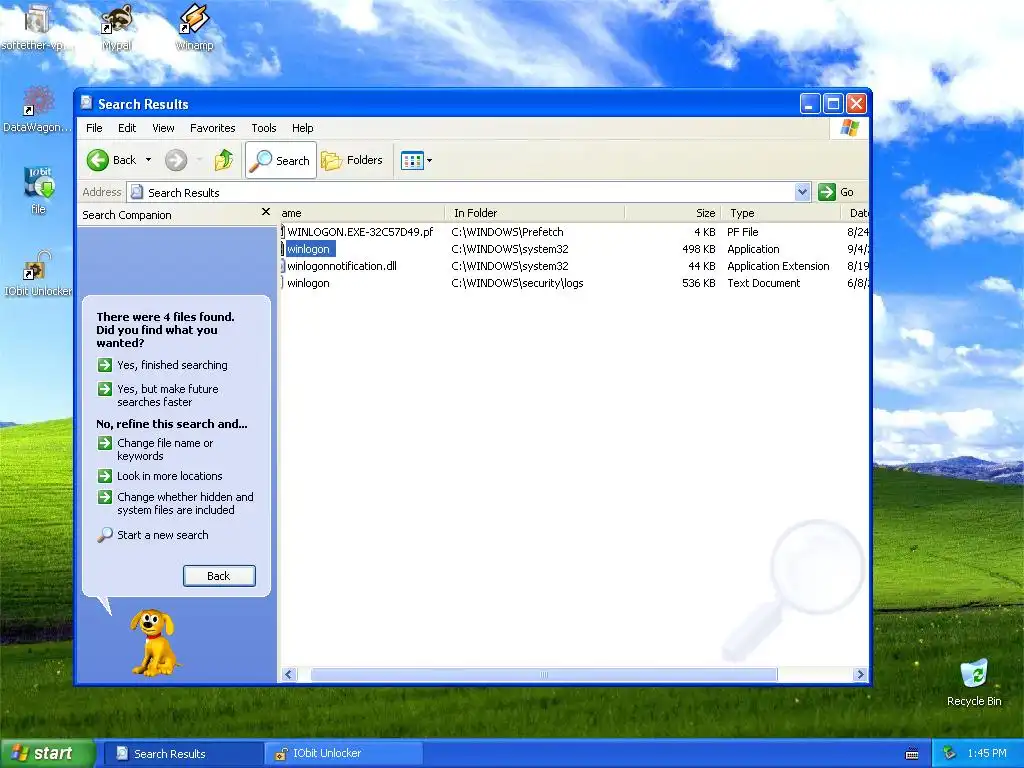
Task: Open the Tools menu
Action: (x=264, y=128)
